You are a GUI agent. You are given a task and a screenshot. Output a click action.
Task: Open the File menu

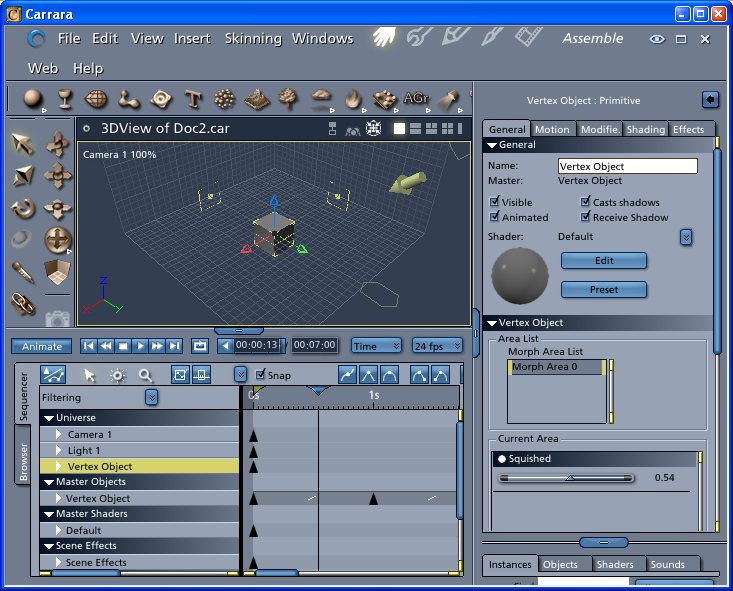(69, 38)
